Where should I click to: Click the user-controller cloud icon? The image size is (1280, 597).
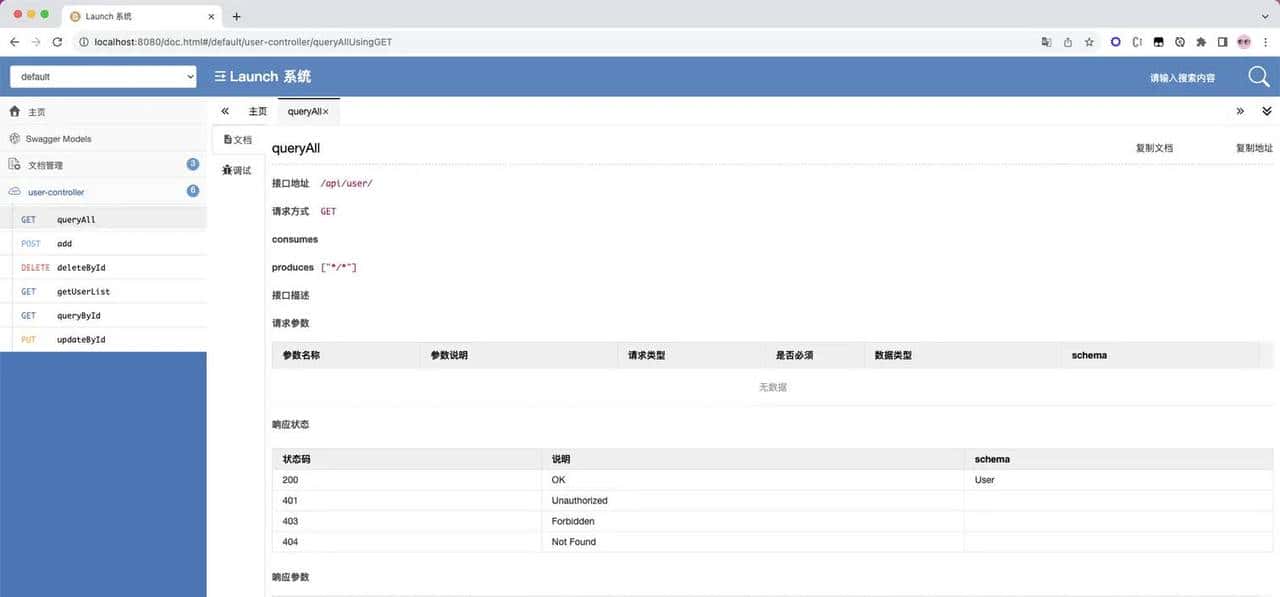pyautogui.click(x=15, y=191)
